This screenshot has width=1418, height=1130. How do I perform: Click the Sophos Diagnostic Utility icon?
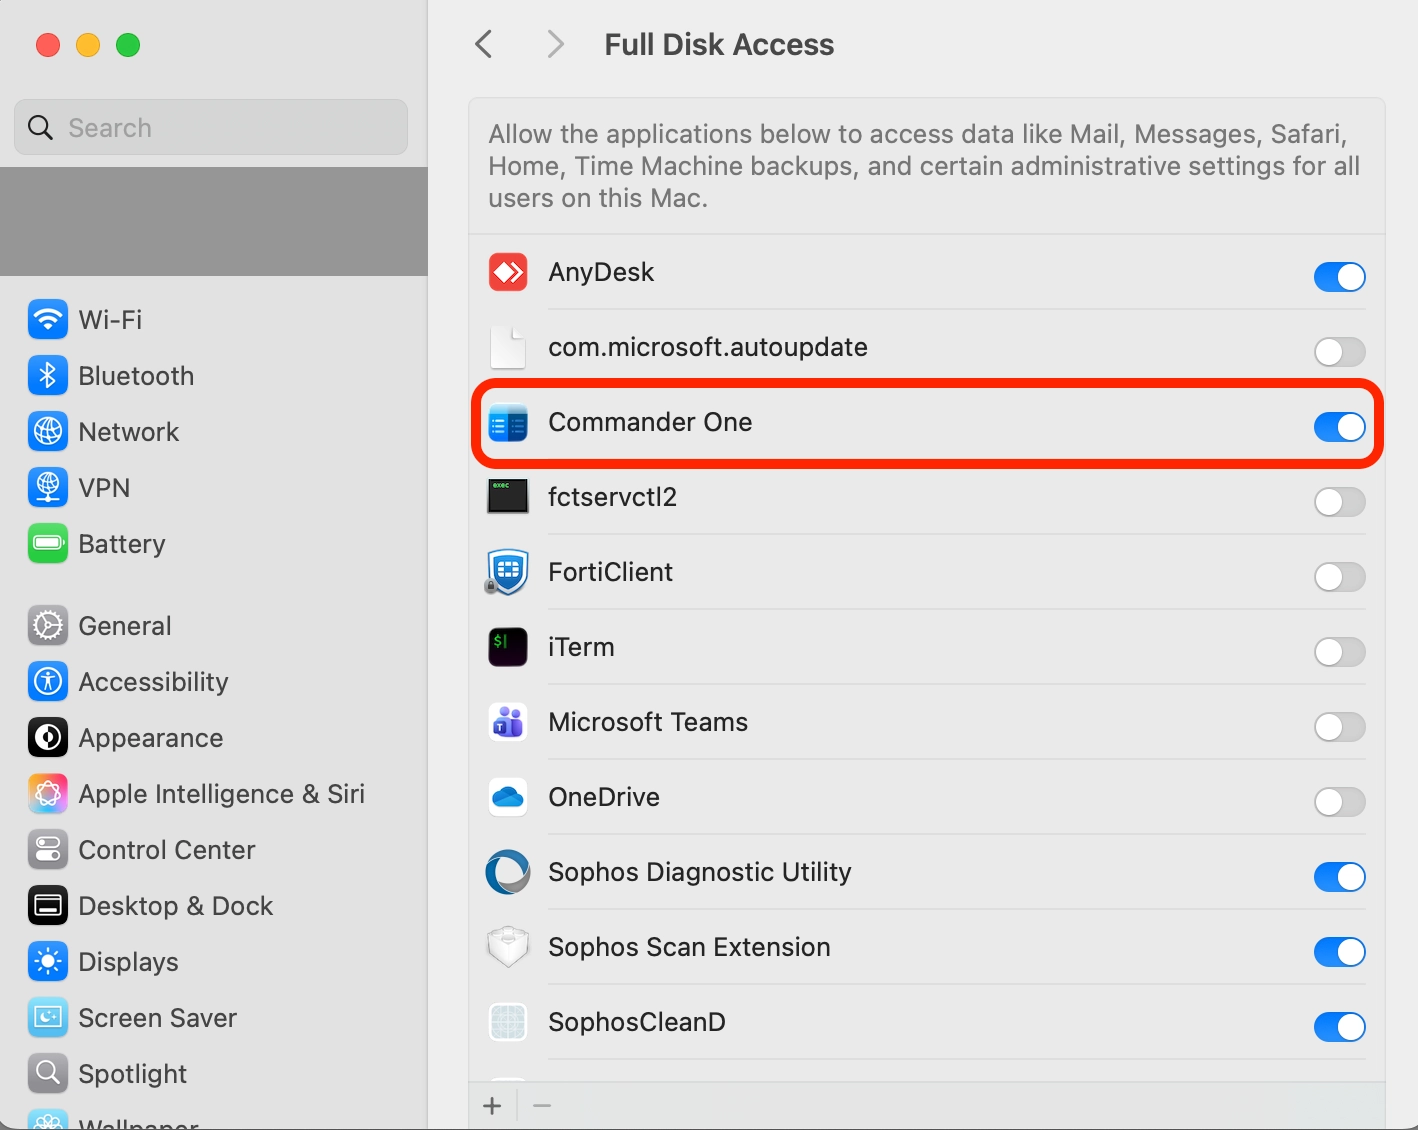coord(508,872)
